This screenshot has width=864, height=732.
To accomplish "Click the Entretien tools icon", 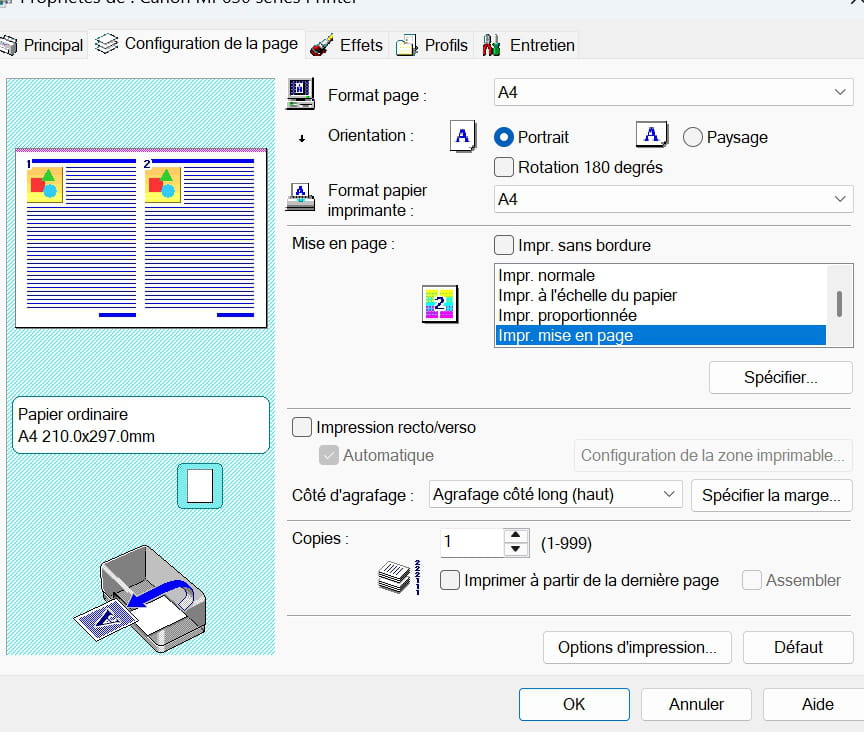I will point(491,45).
